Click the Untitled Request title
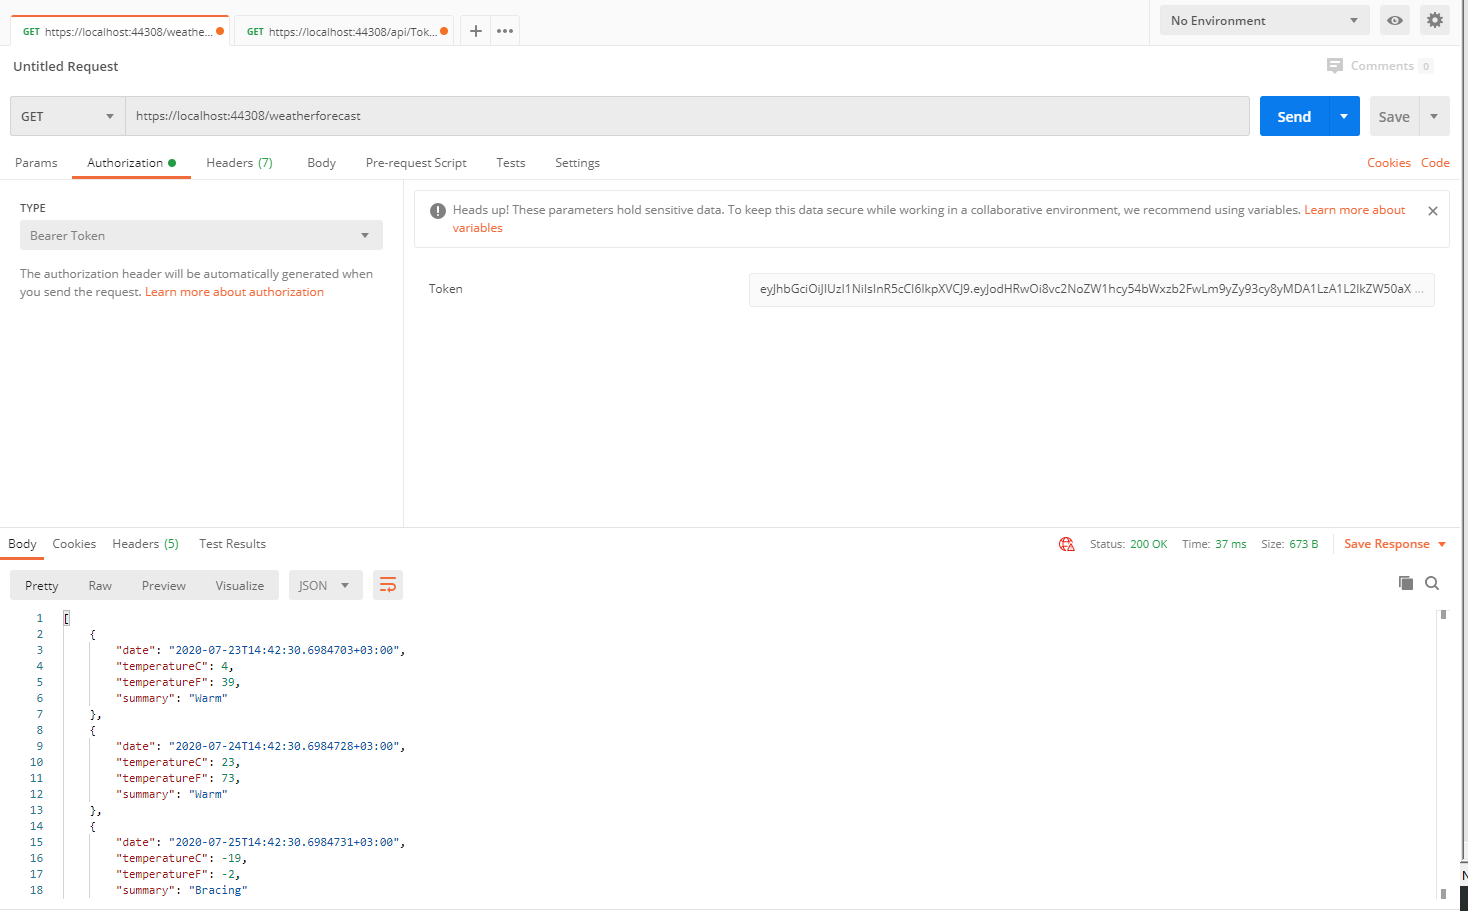The height and width of the screenshot is (911, 1468). 66,66
